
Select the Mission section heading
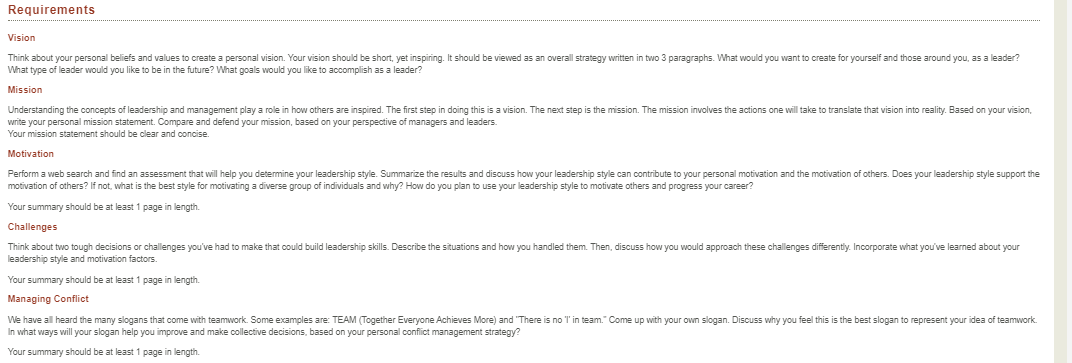pyautogui.click(x=25, y=90)
